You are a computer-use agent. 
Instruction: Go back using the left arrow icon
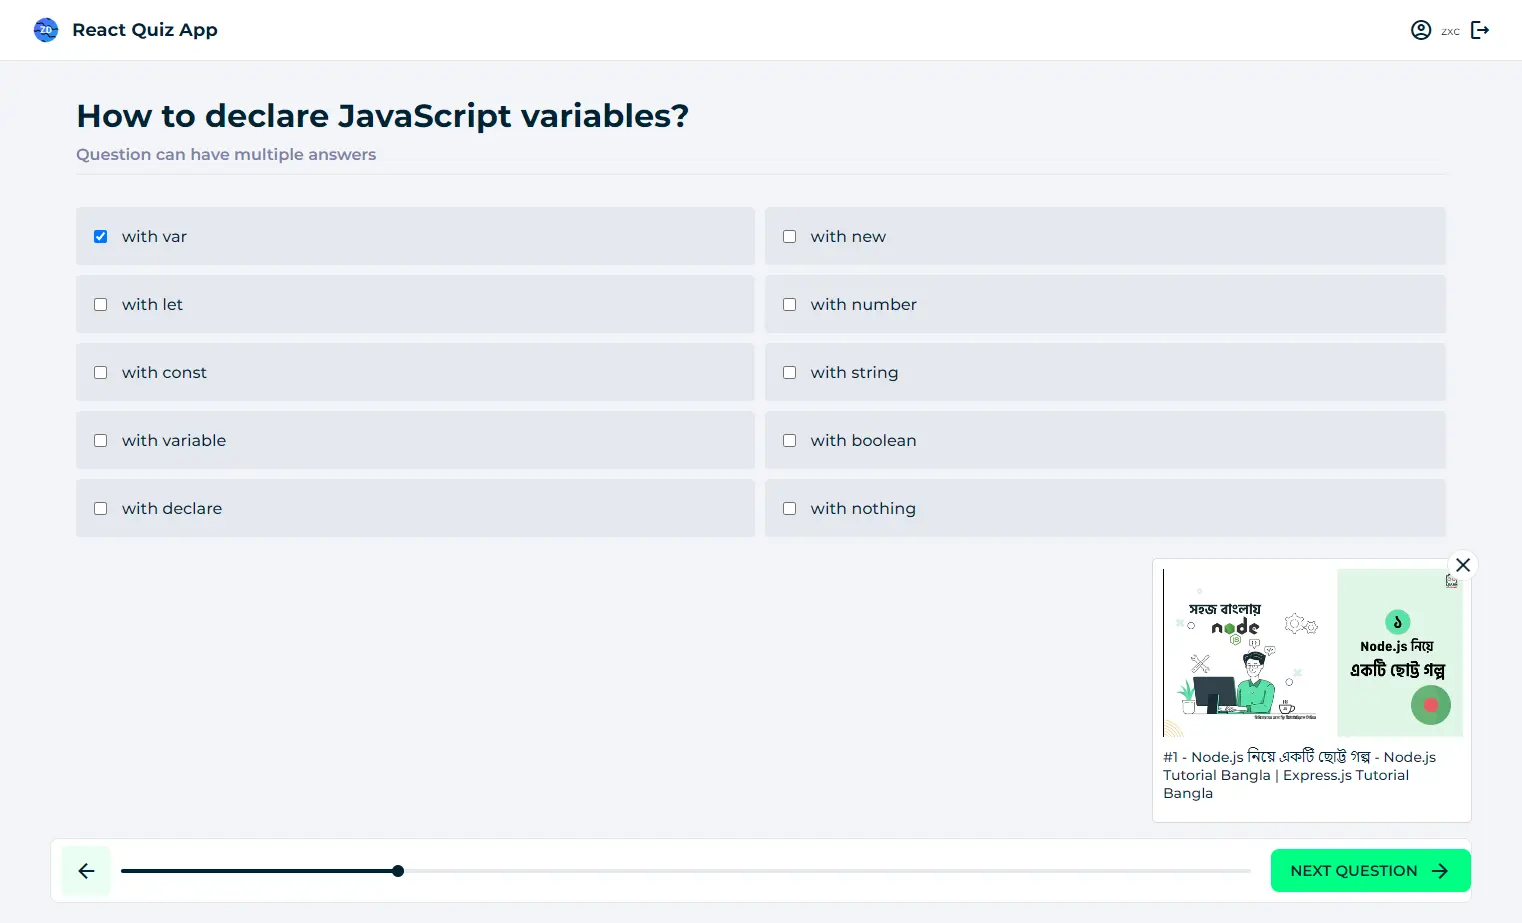(86, 871)
